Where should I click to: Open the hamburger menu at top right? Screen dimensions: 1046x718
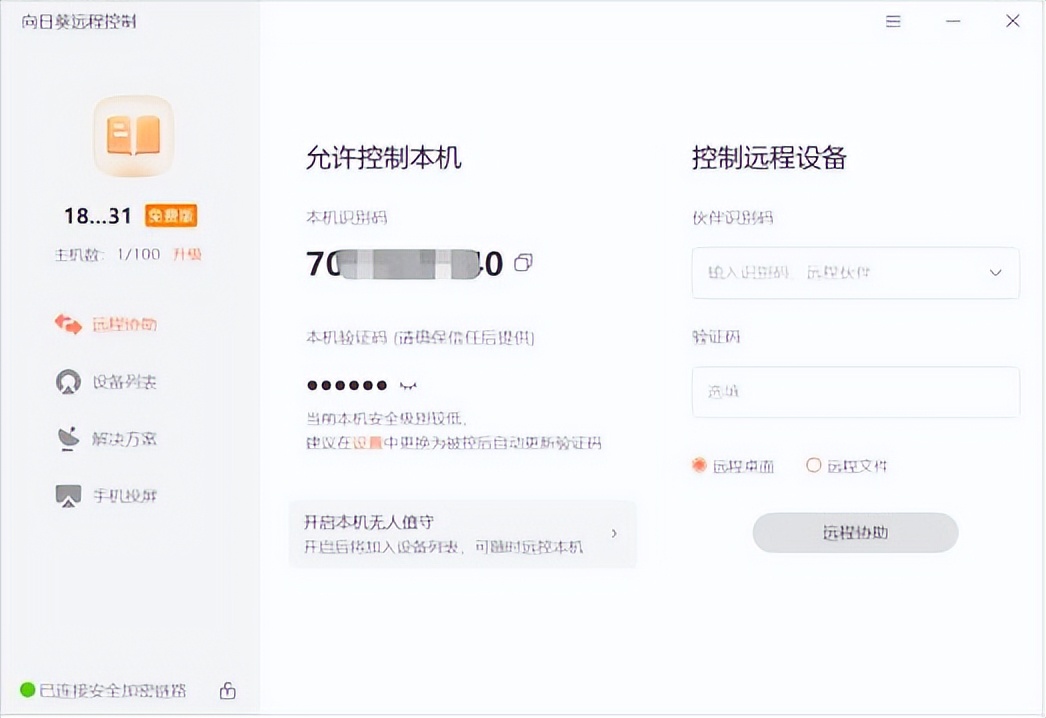click(893, 21)
